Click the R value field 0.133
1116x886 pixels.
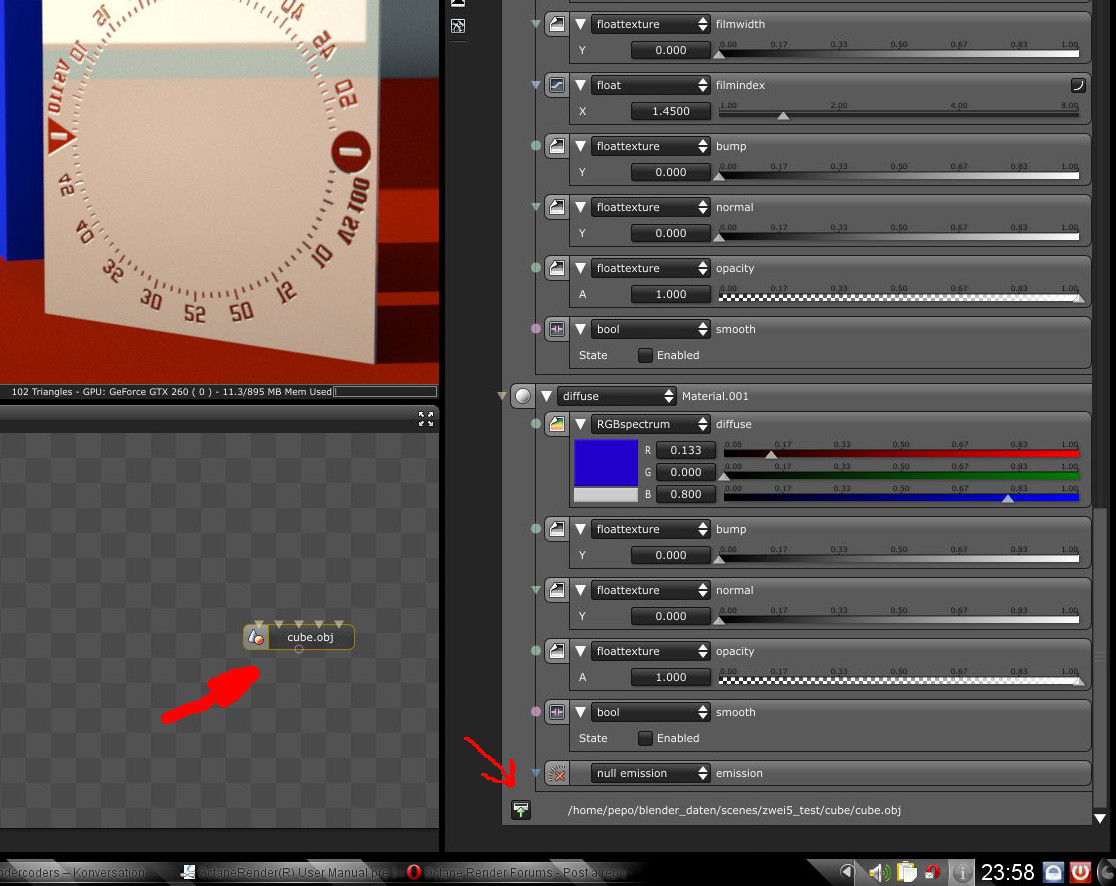(x=685, y=450)
